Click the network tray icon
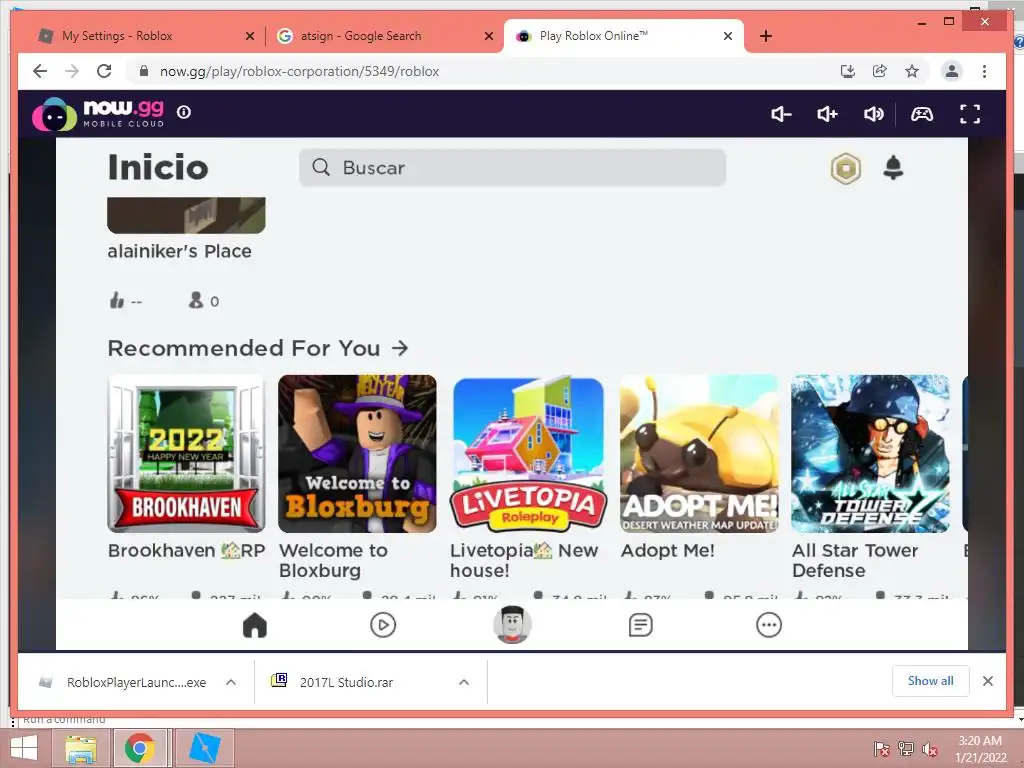The width and height of the screenshot is (1024, 768). click(906, 749)
